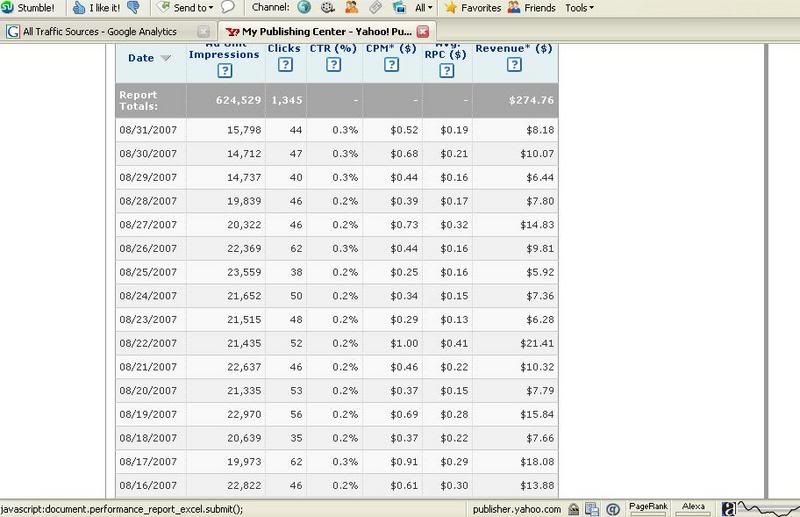Viewport: 800px width, 517px height.
Task: Open the help icon under CPM* ($)
Action: click(390, 65)
